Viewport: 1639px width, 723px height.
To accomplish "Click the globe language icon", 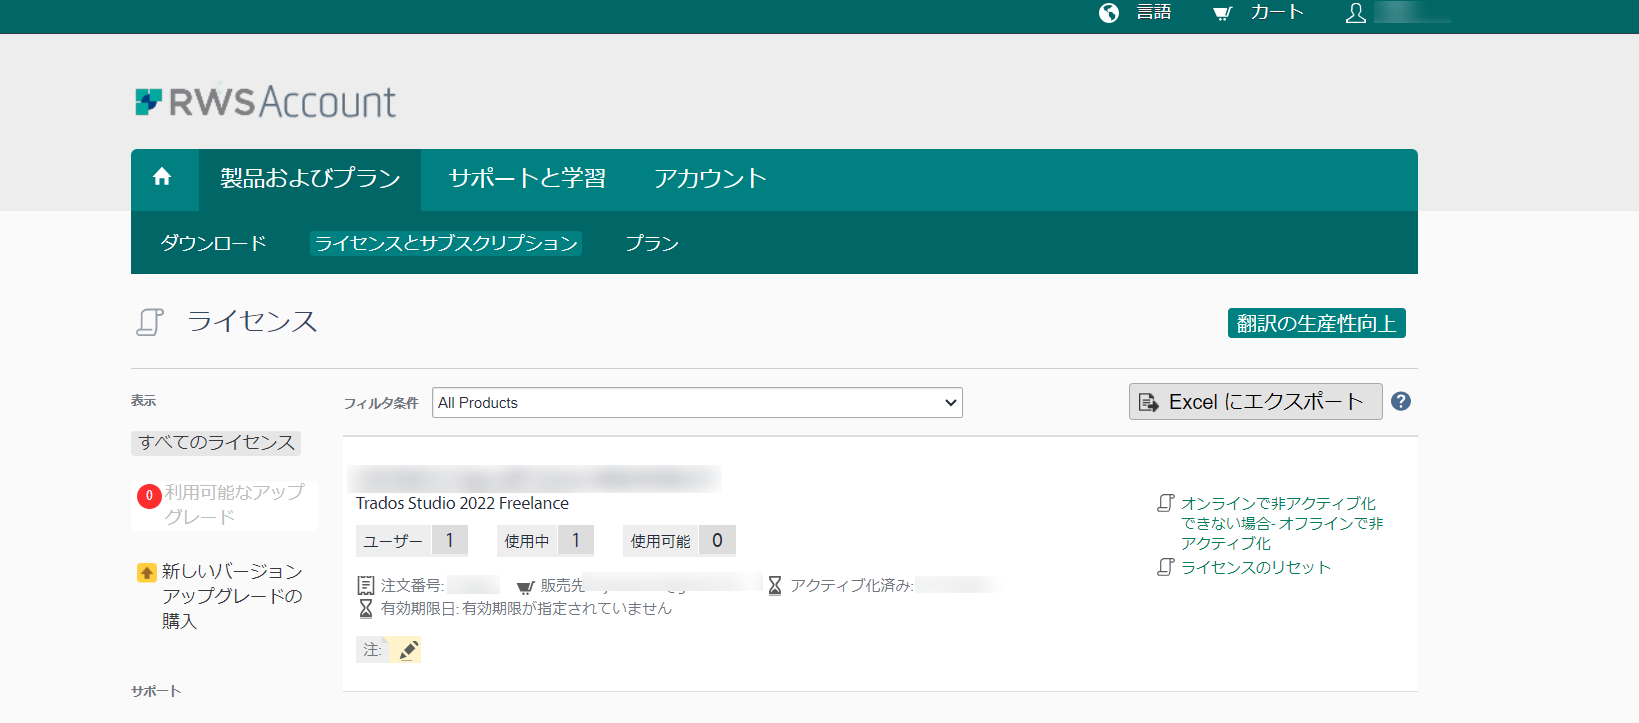I will point(1108,13).
